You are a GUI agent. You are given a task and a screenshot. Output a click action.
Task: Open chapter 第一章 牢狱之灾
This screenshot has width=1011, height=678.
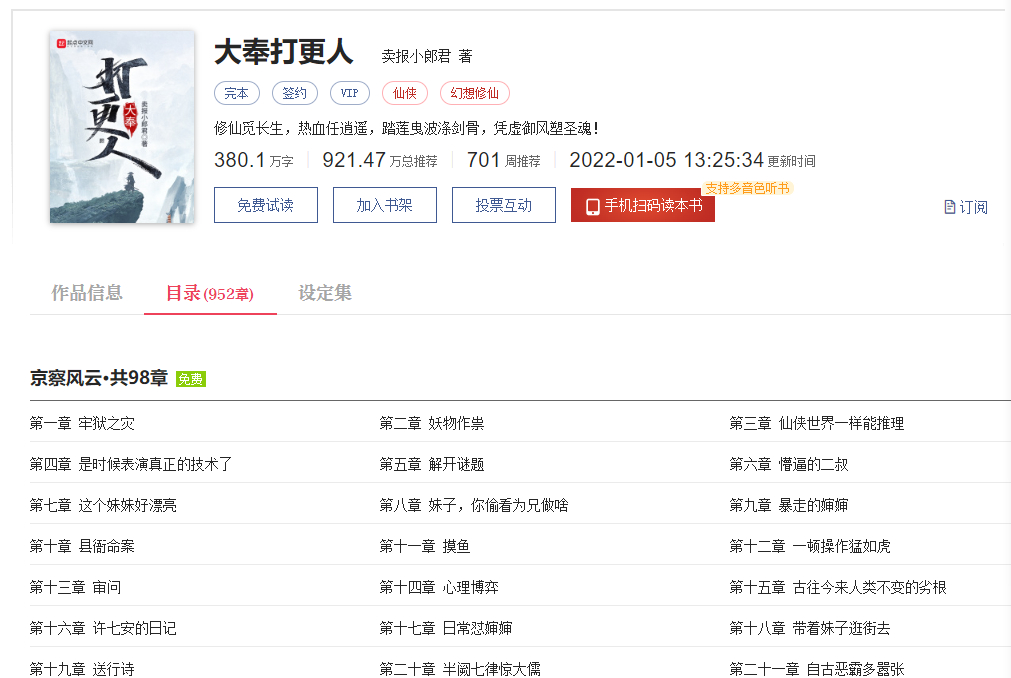coord(82,423)
